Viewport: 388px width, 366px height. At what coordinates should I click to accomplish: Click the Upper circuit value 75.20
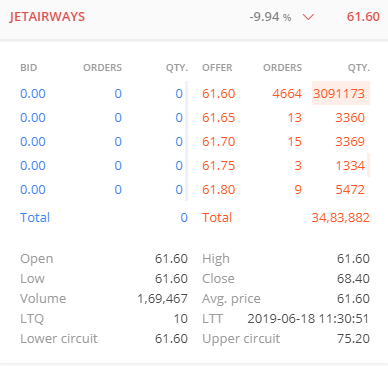click(353, 339)
